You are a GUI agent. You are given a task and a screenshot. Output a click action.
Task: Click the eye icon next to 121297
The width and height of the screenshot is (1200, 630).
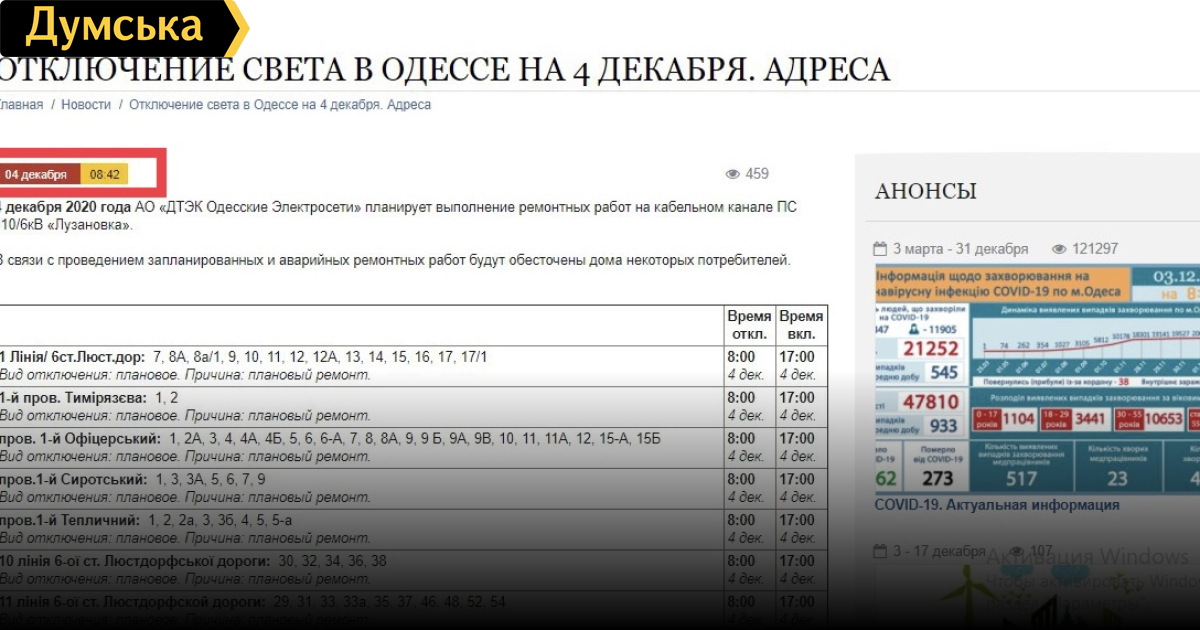[x=1059, y=249]
